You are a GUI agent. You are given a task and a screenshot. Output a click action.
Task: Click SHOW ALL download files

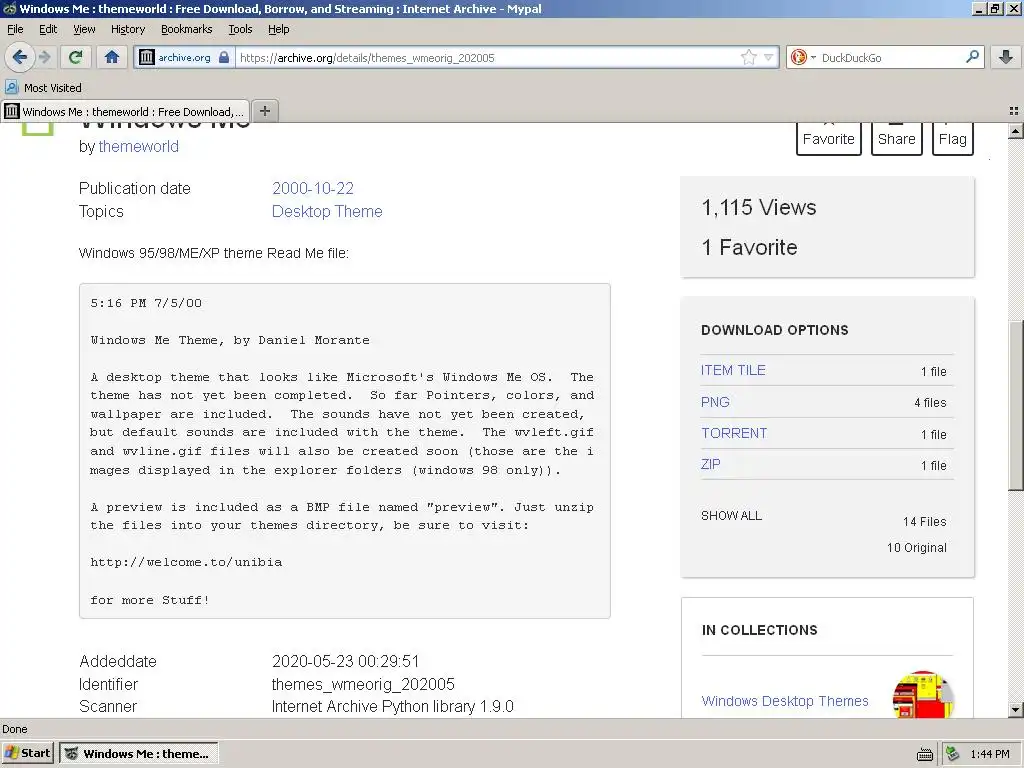point(731,515)
